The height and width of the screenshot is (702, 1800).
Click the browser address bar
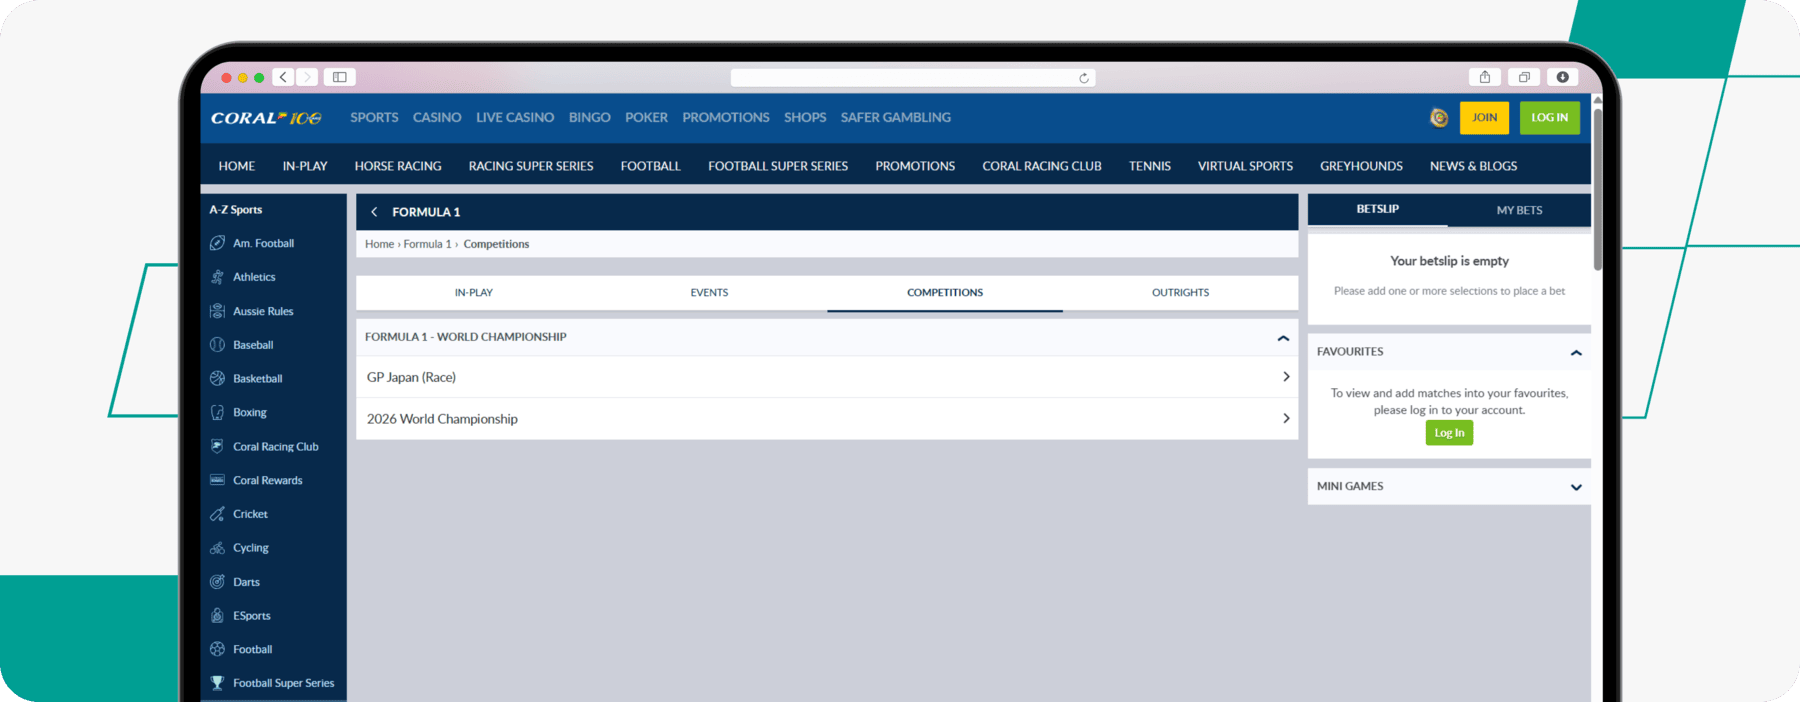pyautogui.click(x=913, y=78)
